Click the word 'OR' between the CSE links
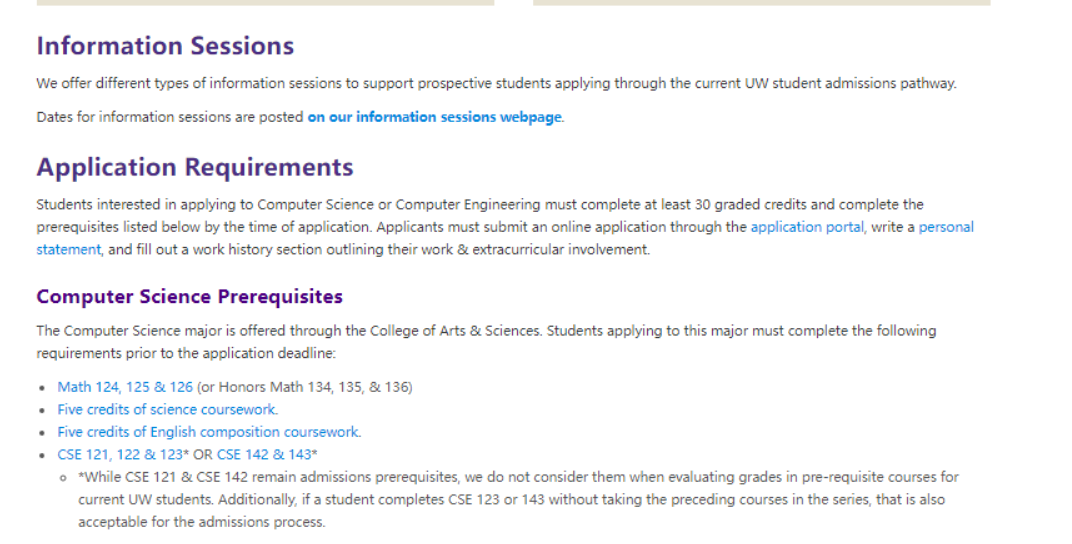This screenshot has width=1072, height=544. (x=202, y=454)
